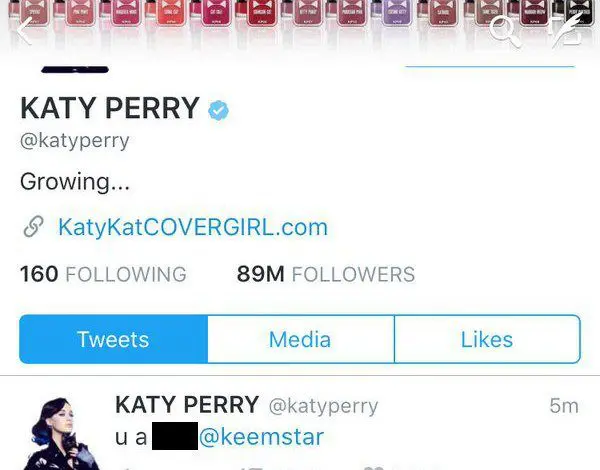Screen dimensions: 600x470
Task: Tap the back arrow in the header
Action: (24, 31)
